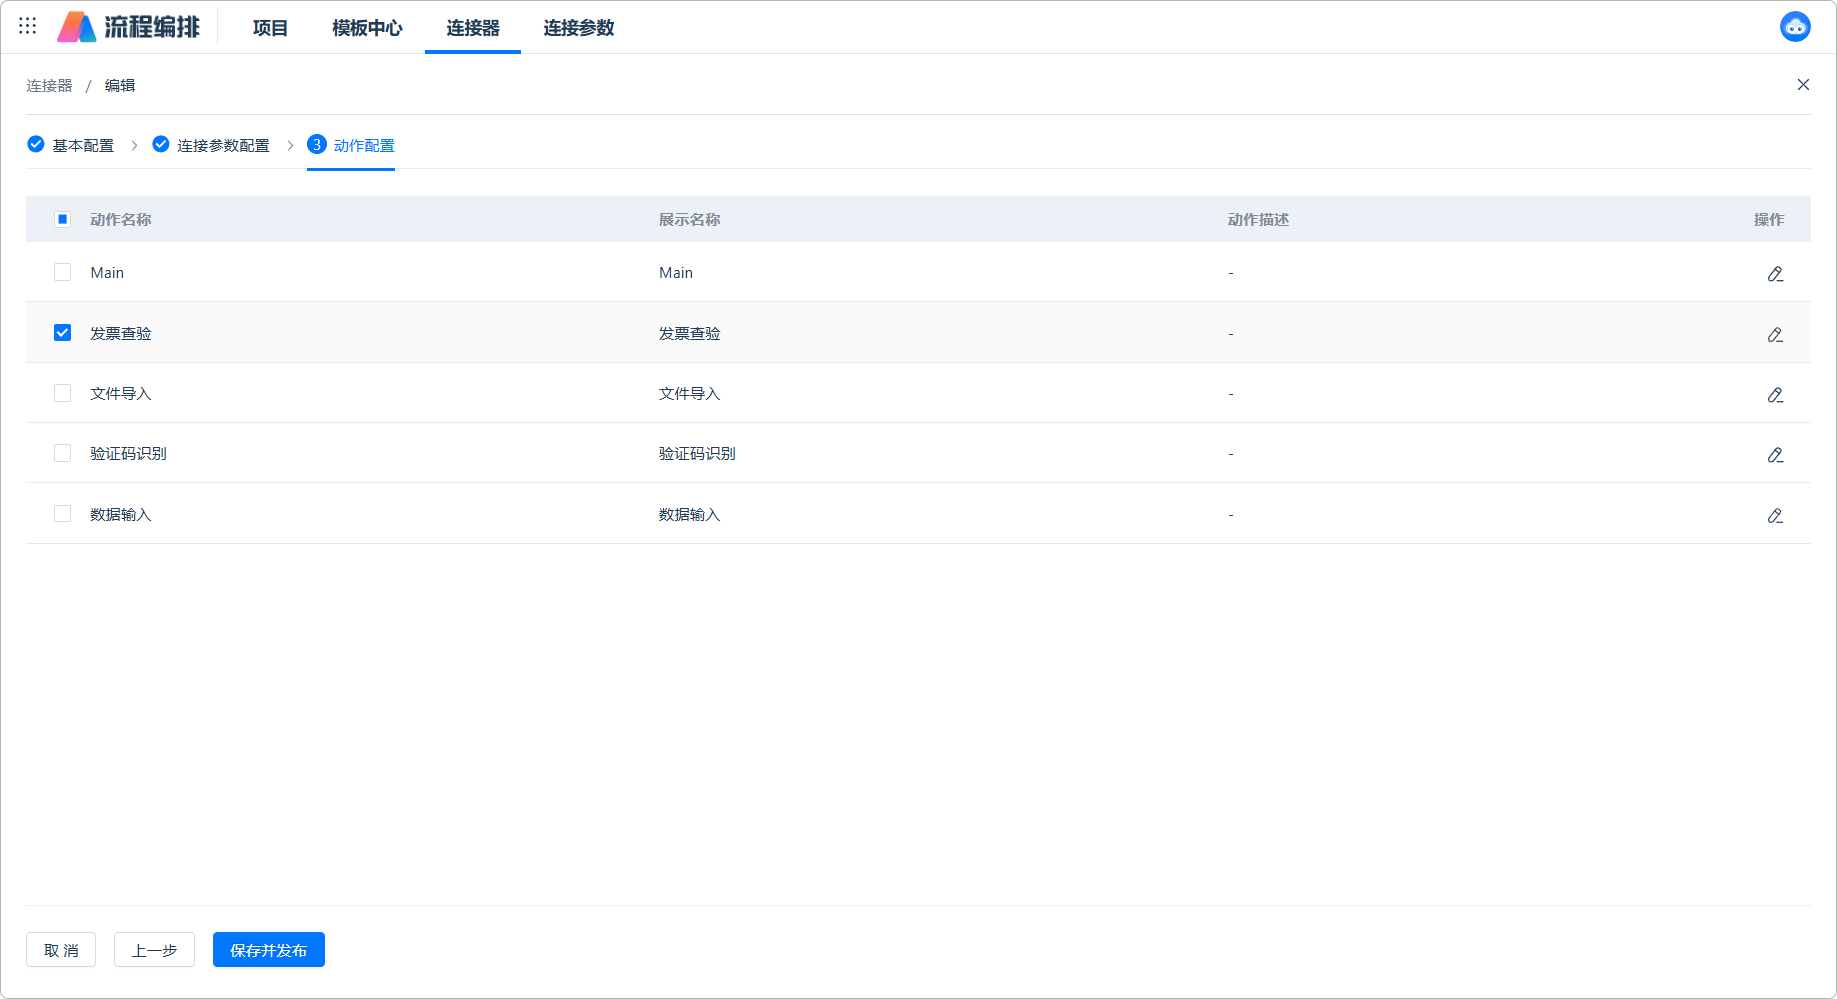Open the app launcher grid icon

27,26
